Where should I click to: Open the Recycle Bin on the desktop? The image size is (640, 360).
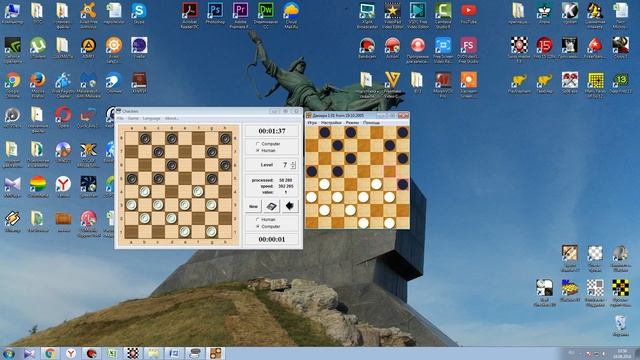[x=620, y=325]
